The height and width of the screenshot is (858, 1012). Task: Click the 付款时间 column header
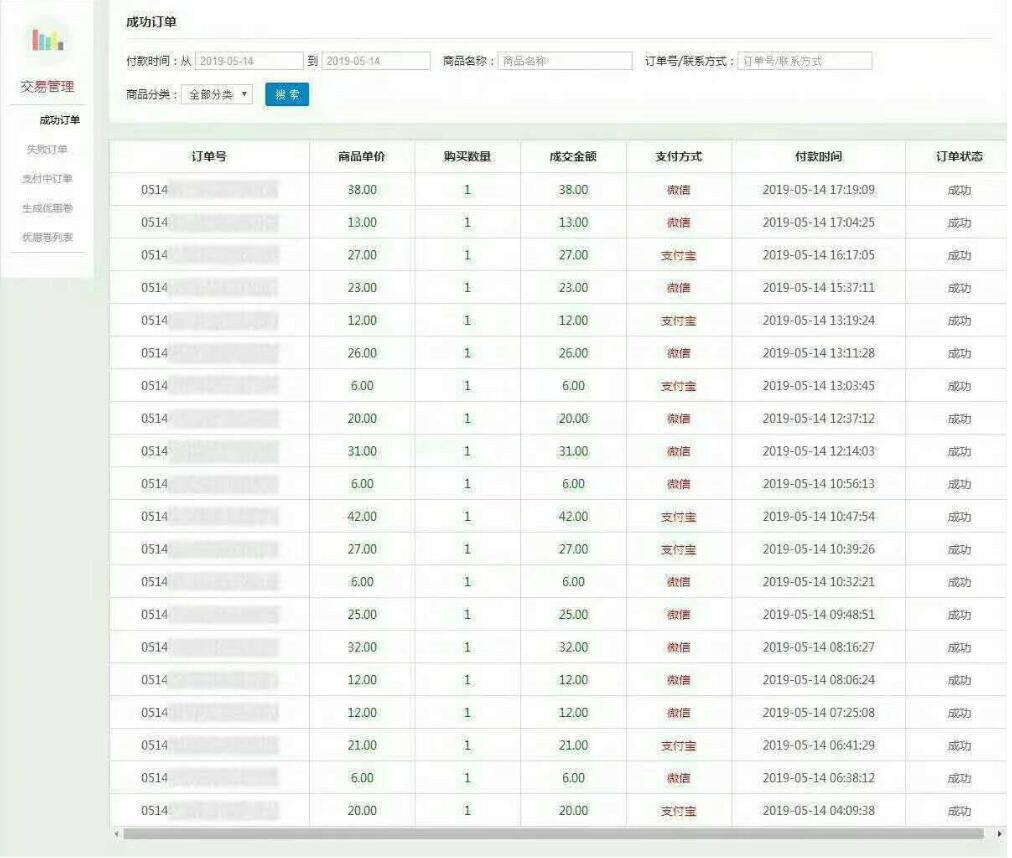point(818,156)
